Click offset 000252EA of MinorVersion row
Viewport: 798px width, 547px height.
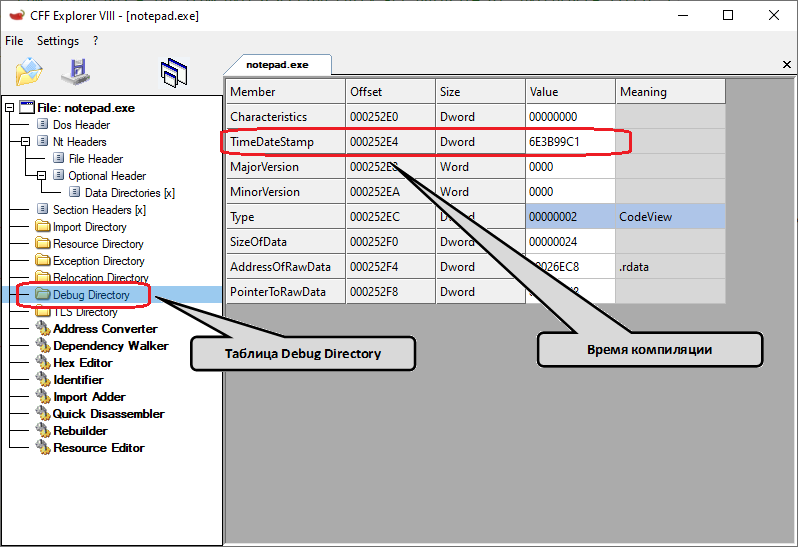click(x=390, y=191)
